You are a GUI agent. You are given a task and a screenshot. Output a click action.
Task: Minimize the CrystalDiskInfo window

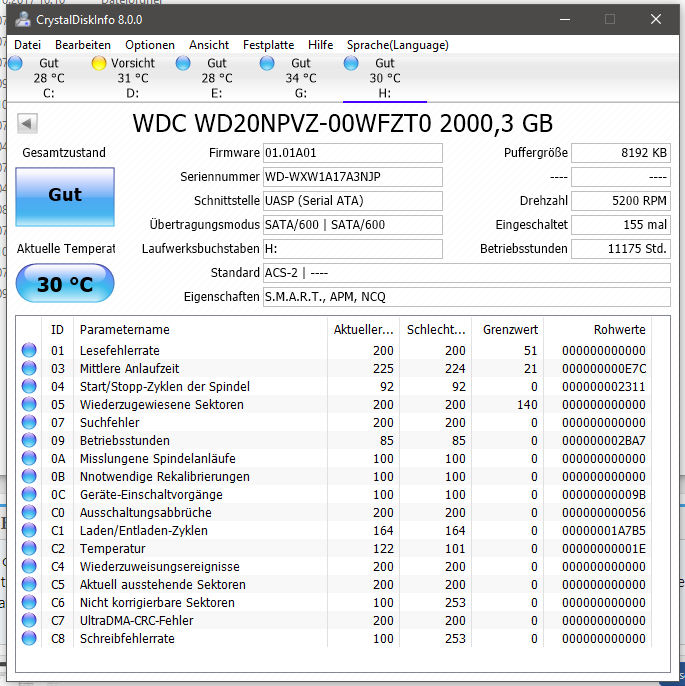[x=565, y=19]
